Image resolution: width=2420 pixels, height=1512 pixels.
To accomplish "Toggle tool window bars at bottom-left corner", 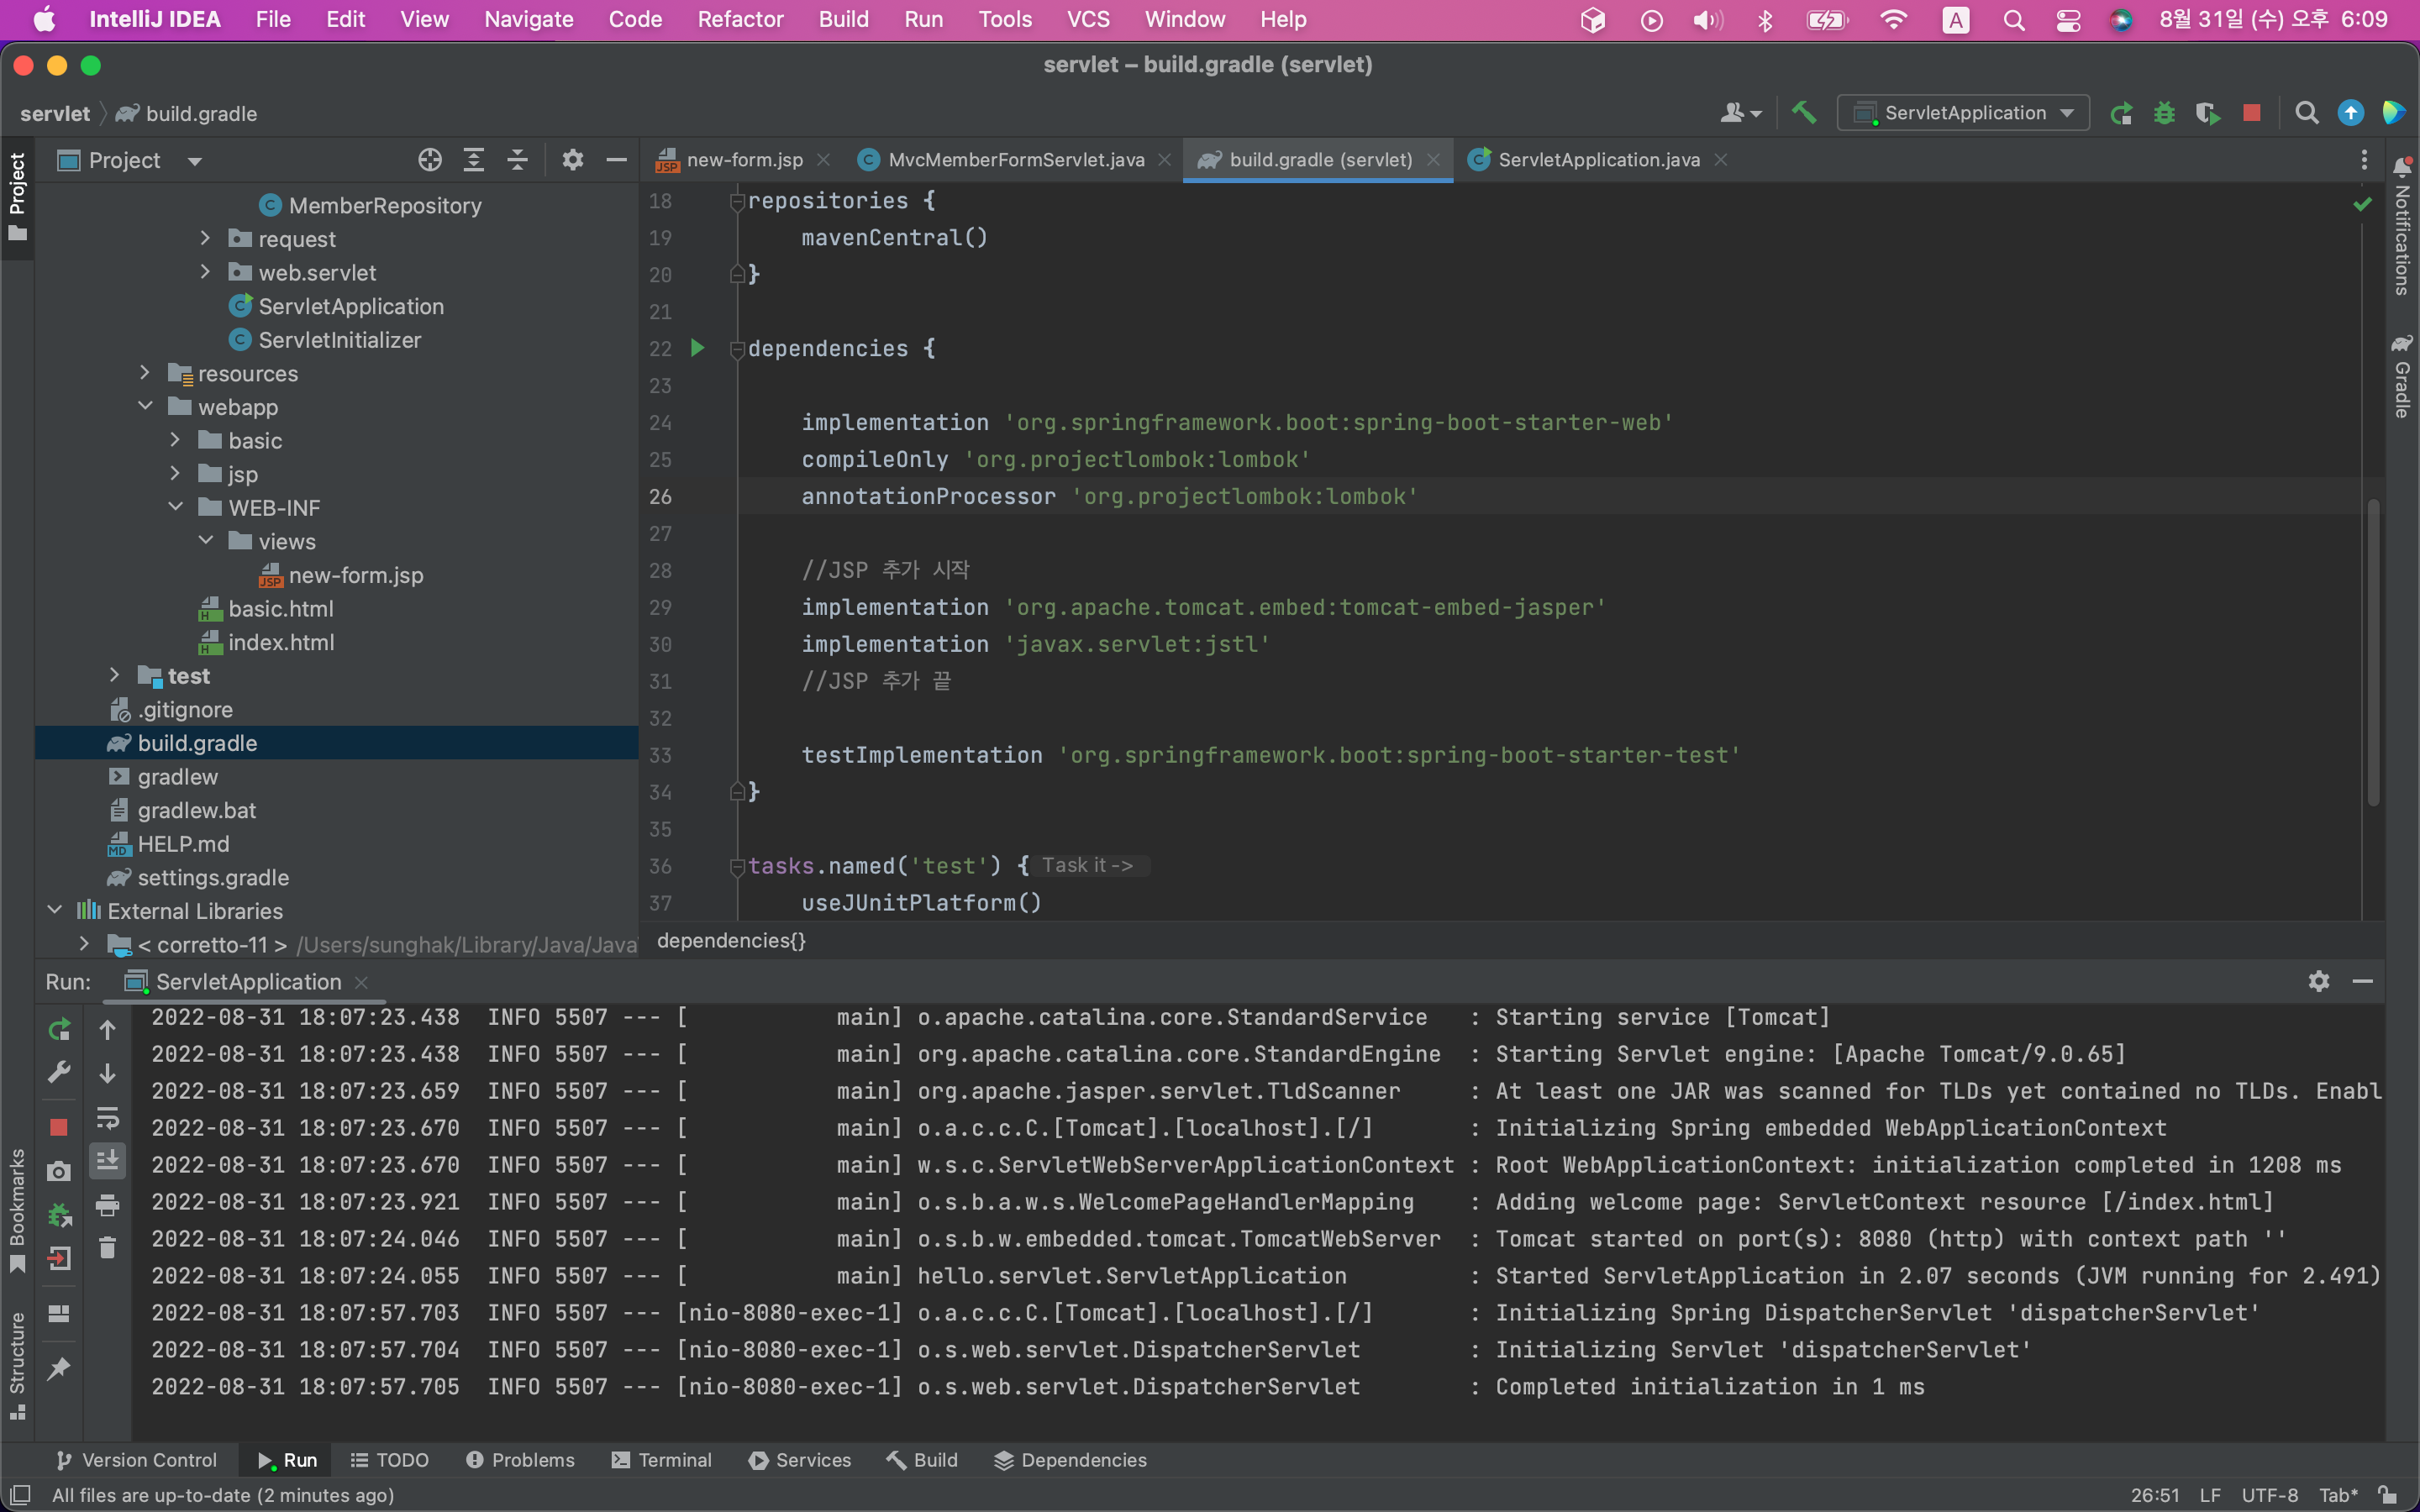I will 20,1495.
